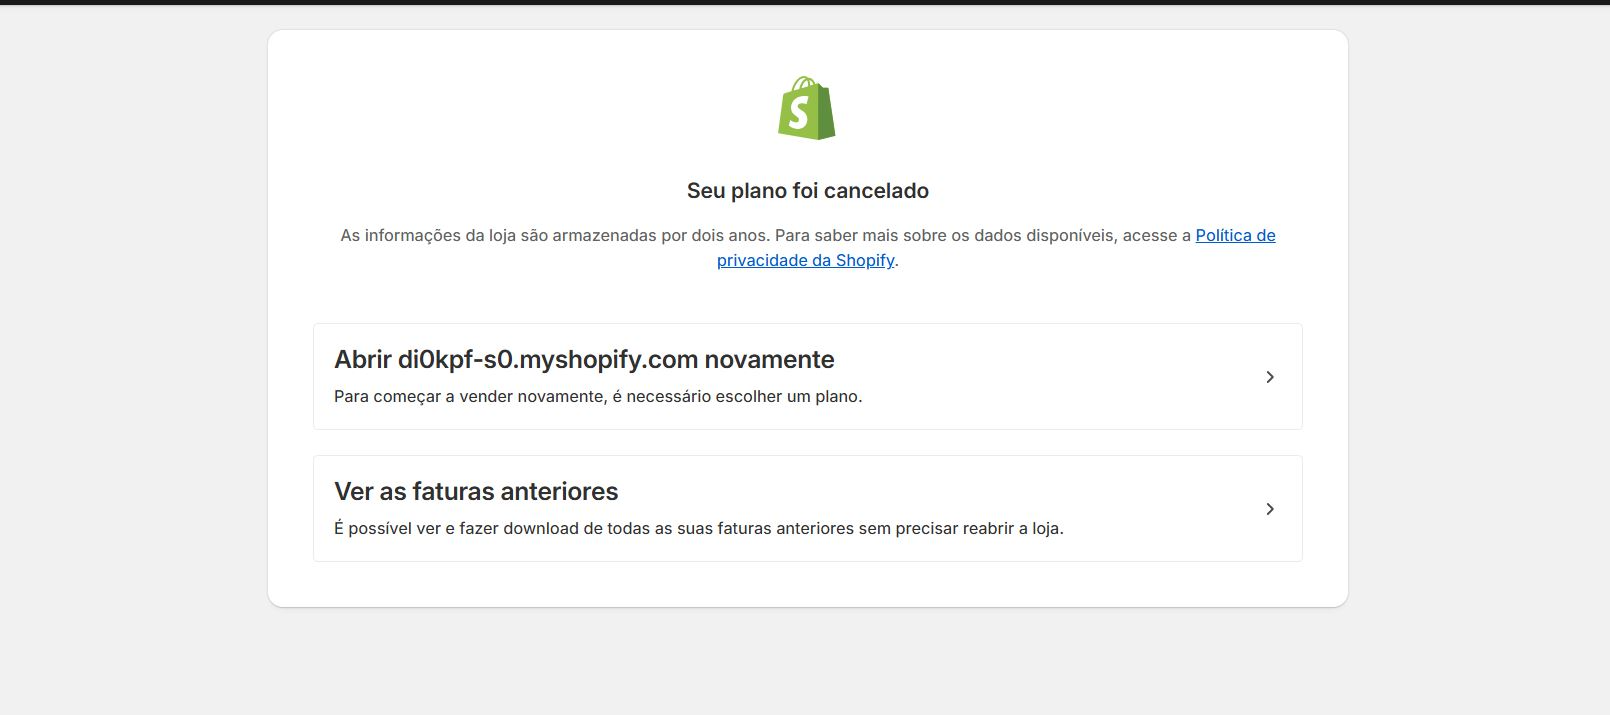Open 'Ver as faturas anteriores'
Screen dimensions: 1610x715
click(808, 508)
